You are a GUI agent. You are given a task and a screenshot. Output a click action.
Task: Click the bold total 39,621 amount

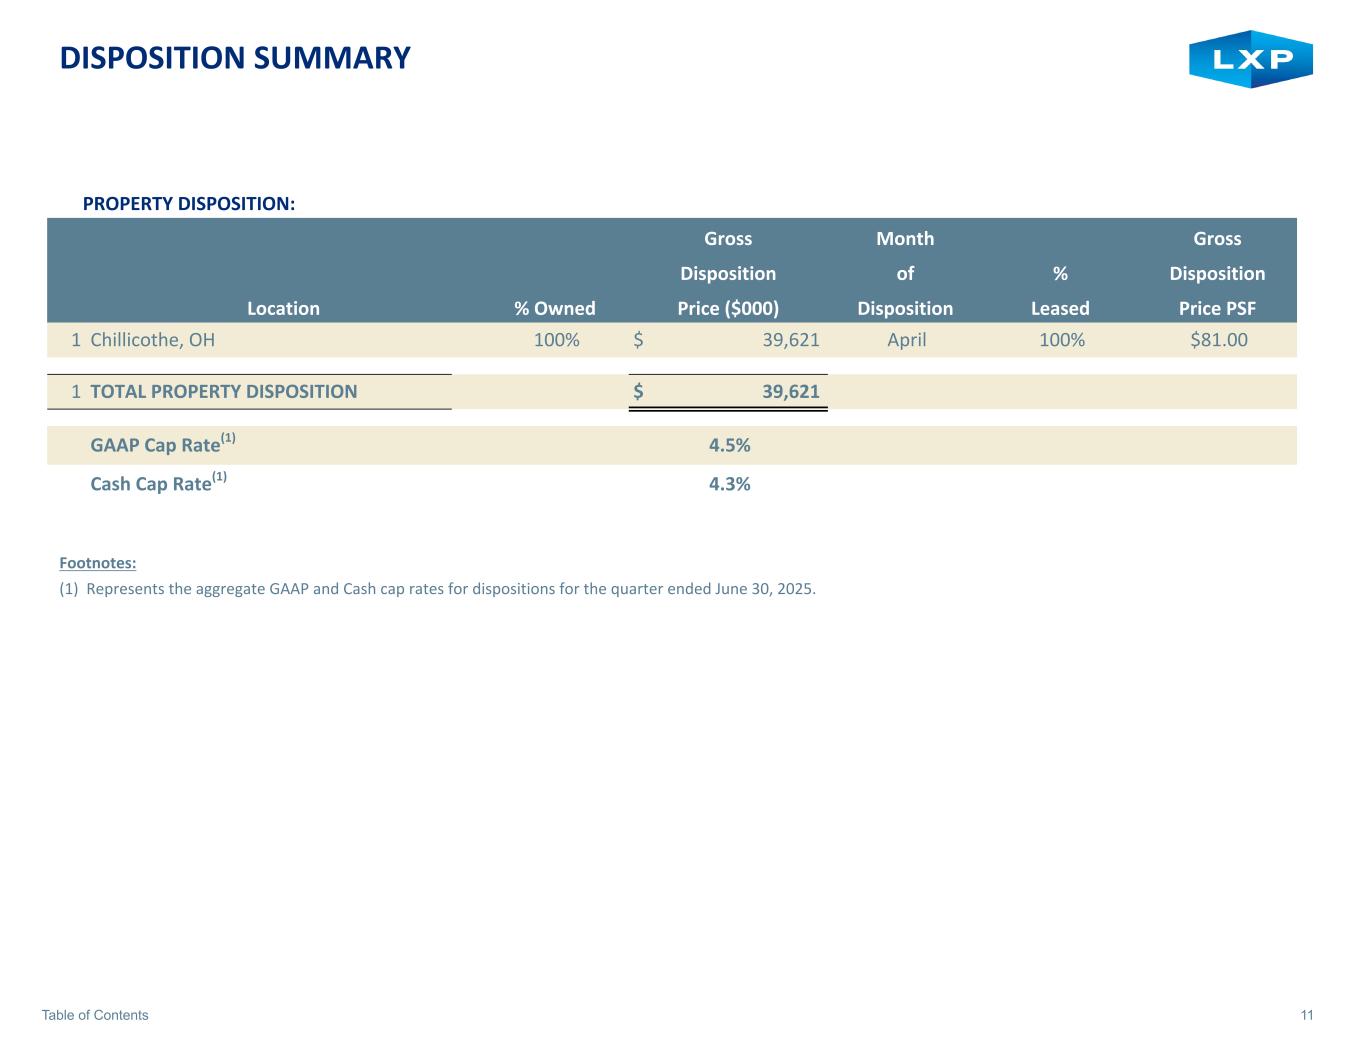point(790,392)
